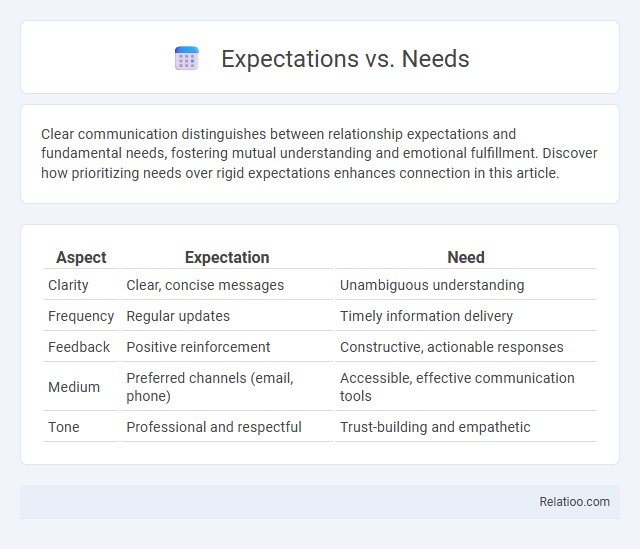Screen dimensions: 640x549
Task: Open the Relatioo.com footer link
Action: [574, 502]
